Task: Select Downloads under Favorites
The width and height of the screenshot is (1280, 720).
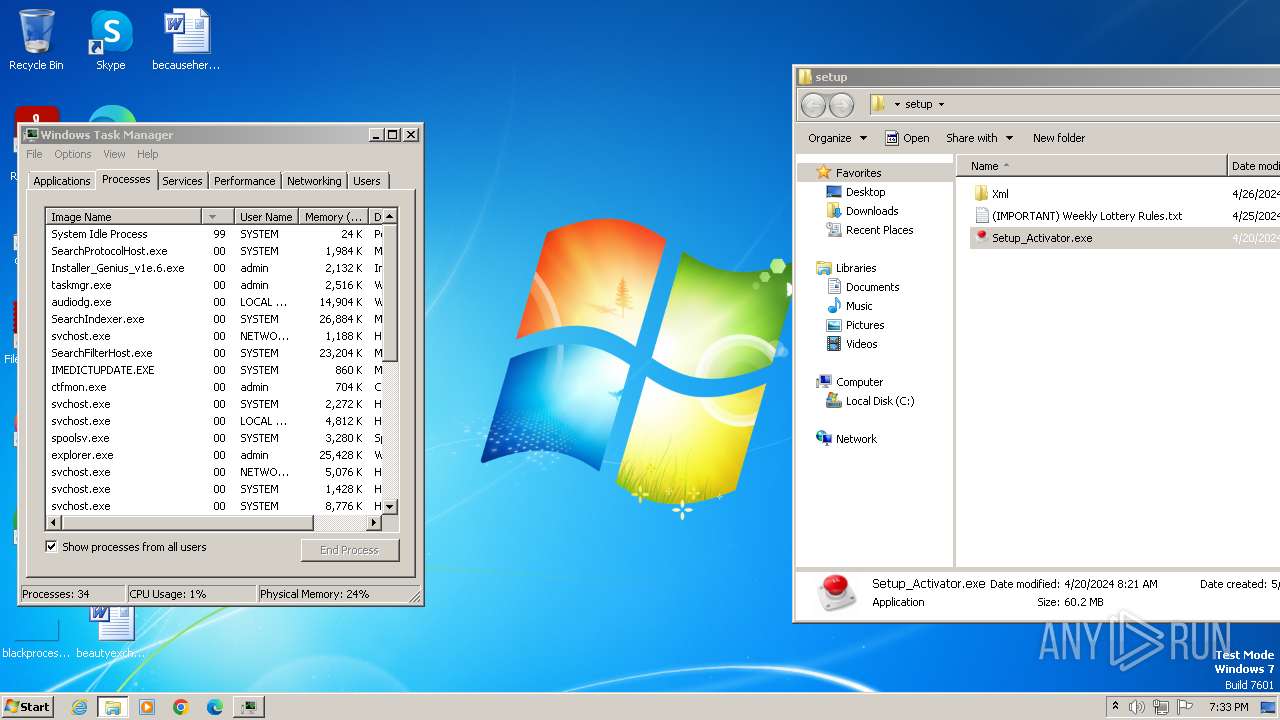Action: [872, 211]
